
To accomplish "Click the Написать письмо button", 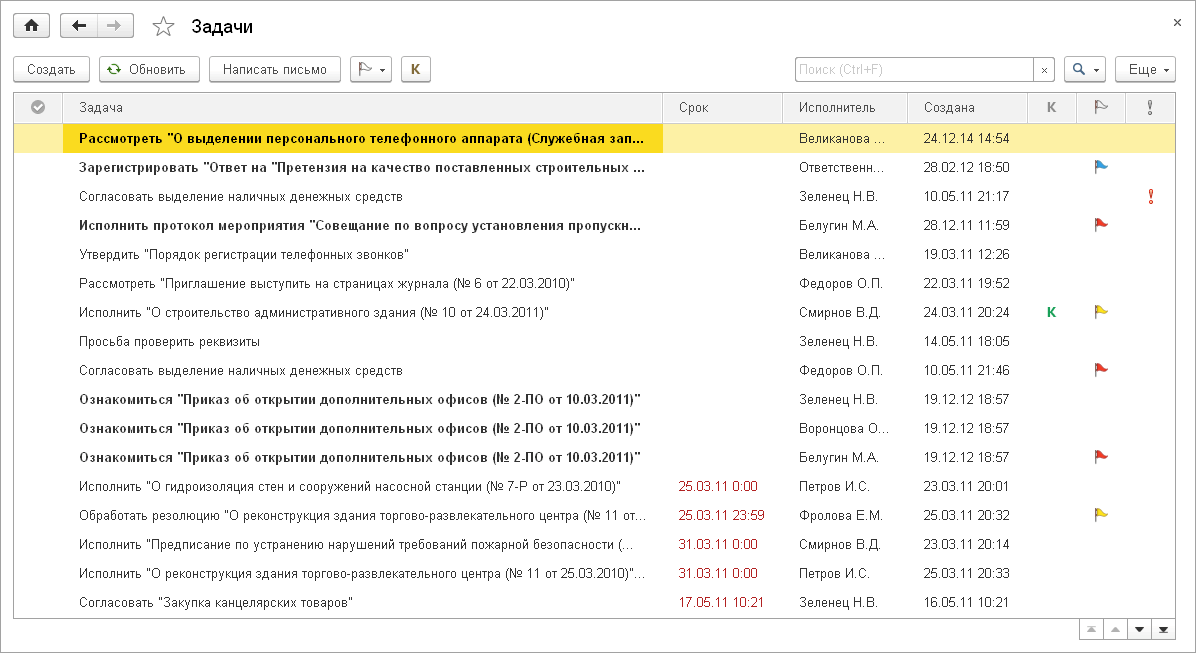I will [x=275, y=69].
